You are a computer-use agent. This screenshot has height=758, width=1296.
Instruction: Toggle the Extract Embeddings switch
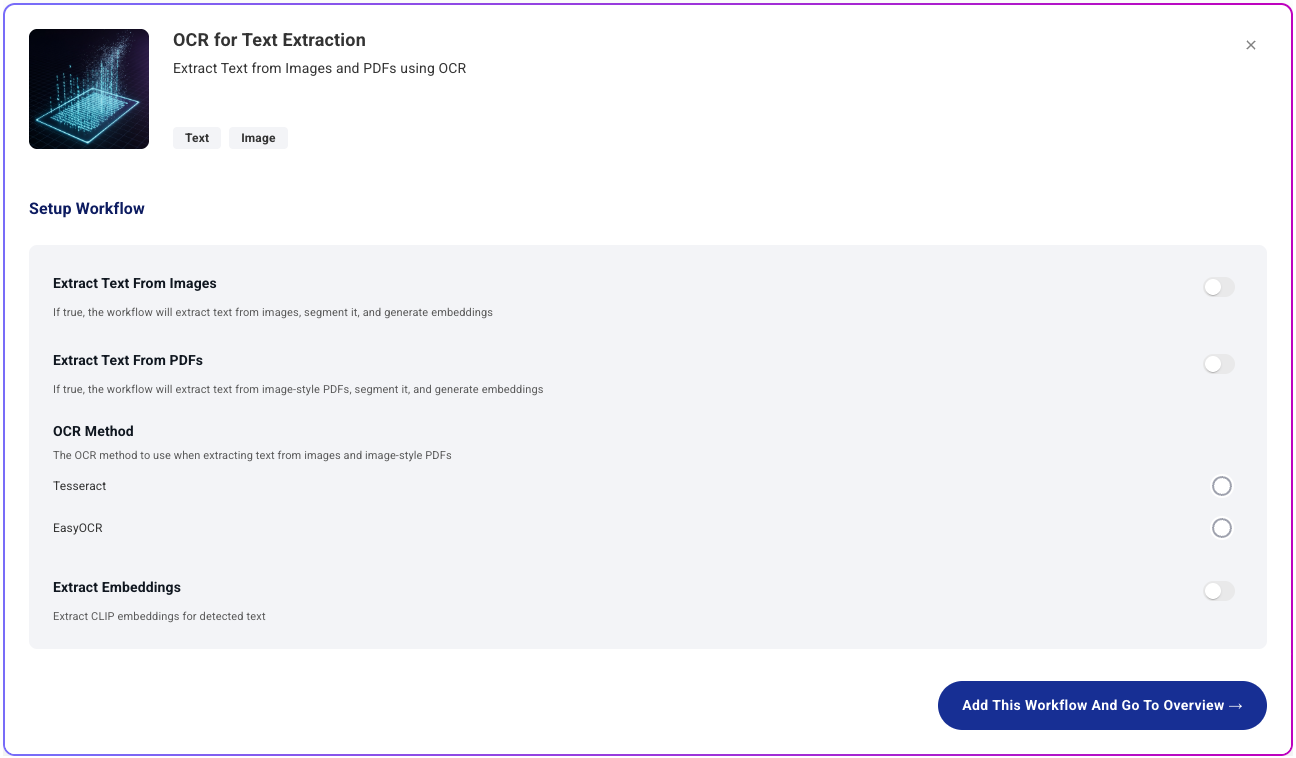pos(1219,591)
